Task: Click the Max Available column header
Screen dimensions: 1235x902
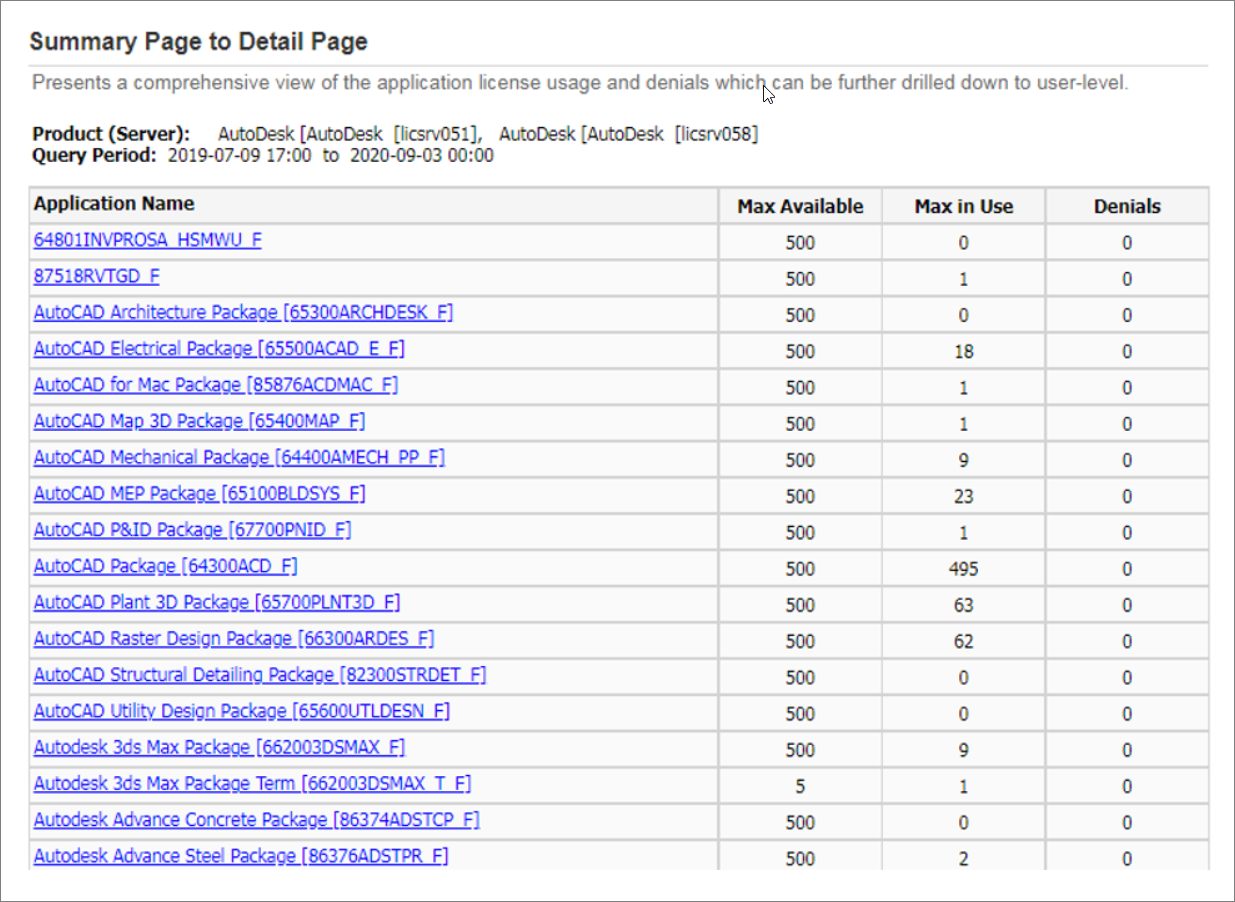Action: point(800,207)
